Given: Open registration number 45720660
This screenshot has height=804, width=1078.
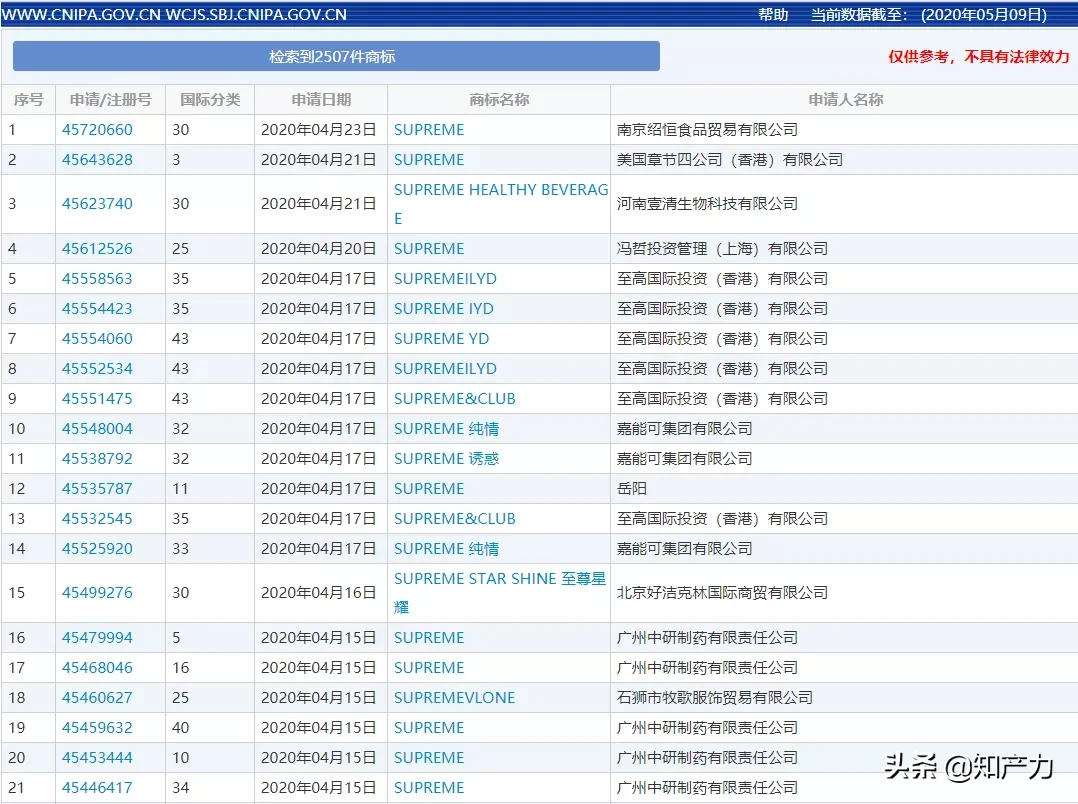Looking at the screenshot, I should coord(97,129).
